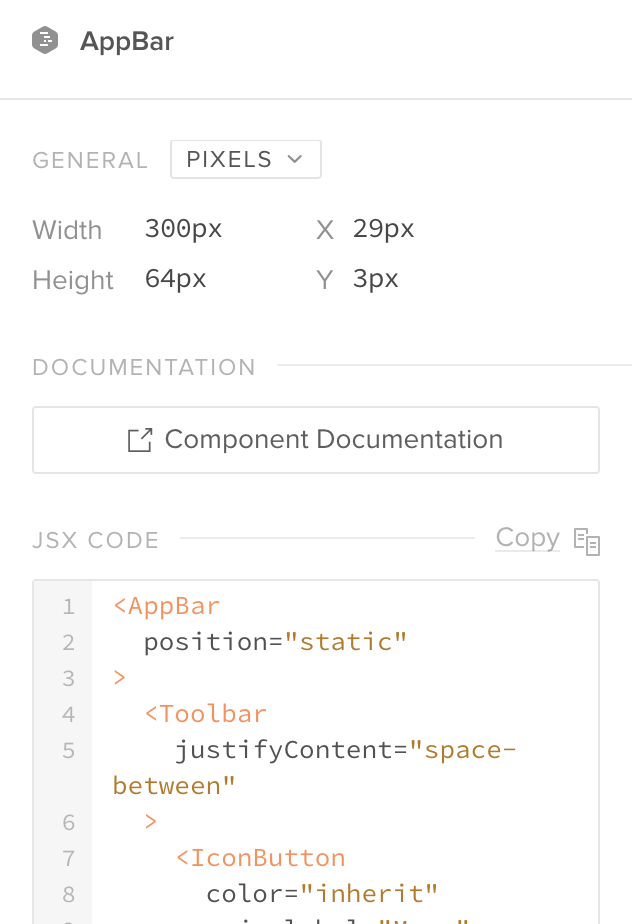
Task: Click the position="static" code line
Action: 275,642
